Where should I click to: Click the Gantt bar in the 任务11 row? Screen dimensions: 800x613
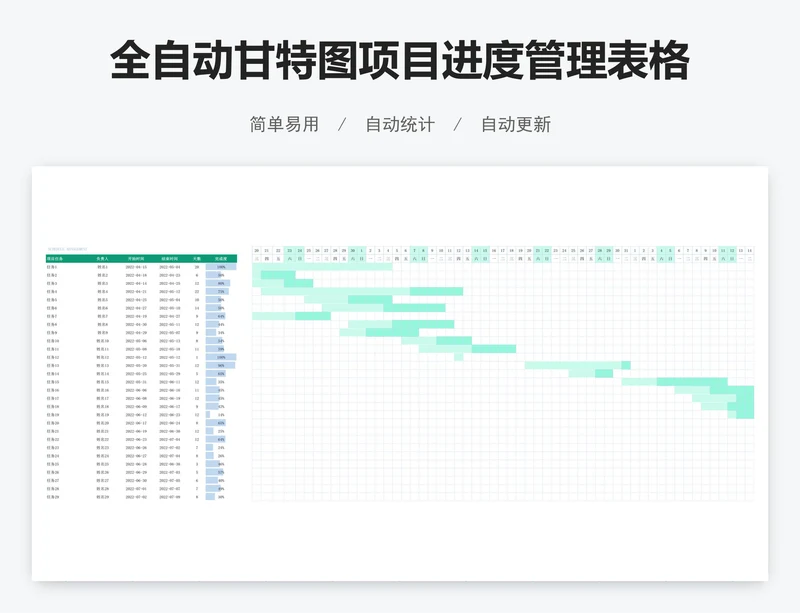(467, 349)
